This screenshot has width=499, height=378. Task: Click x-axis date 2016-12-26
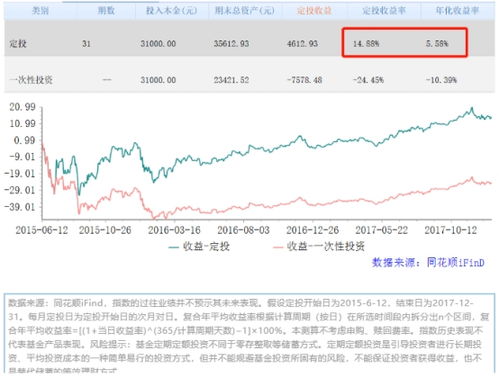tap(312, 230)
